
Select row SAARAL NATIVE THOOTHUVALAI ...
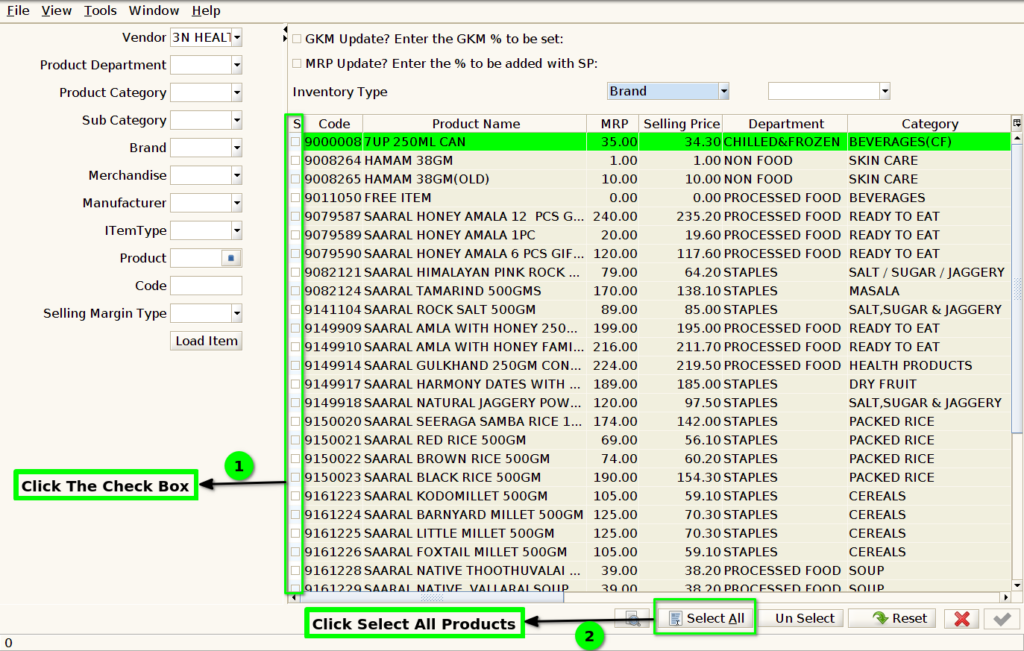tap(651, 571)
